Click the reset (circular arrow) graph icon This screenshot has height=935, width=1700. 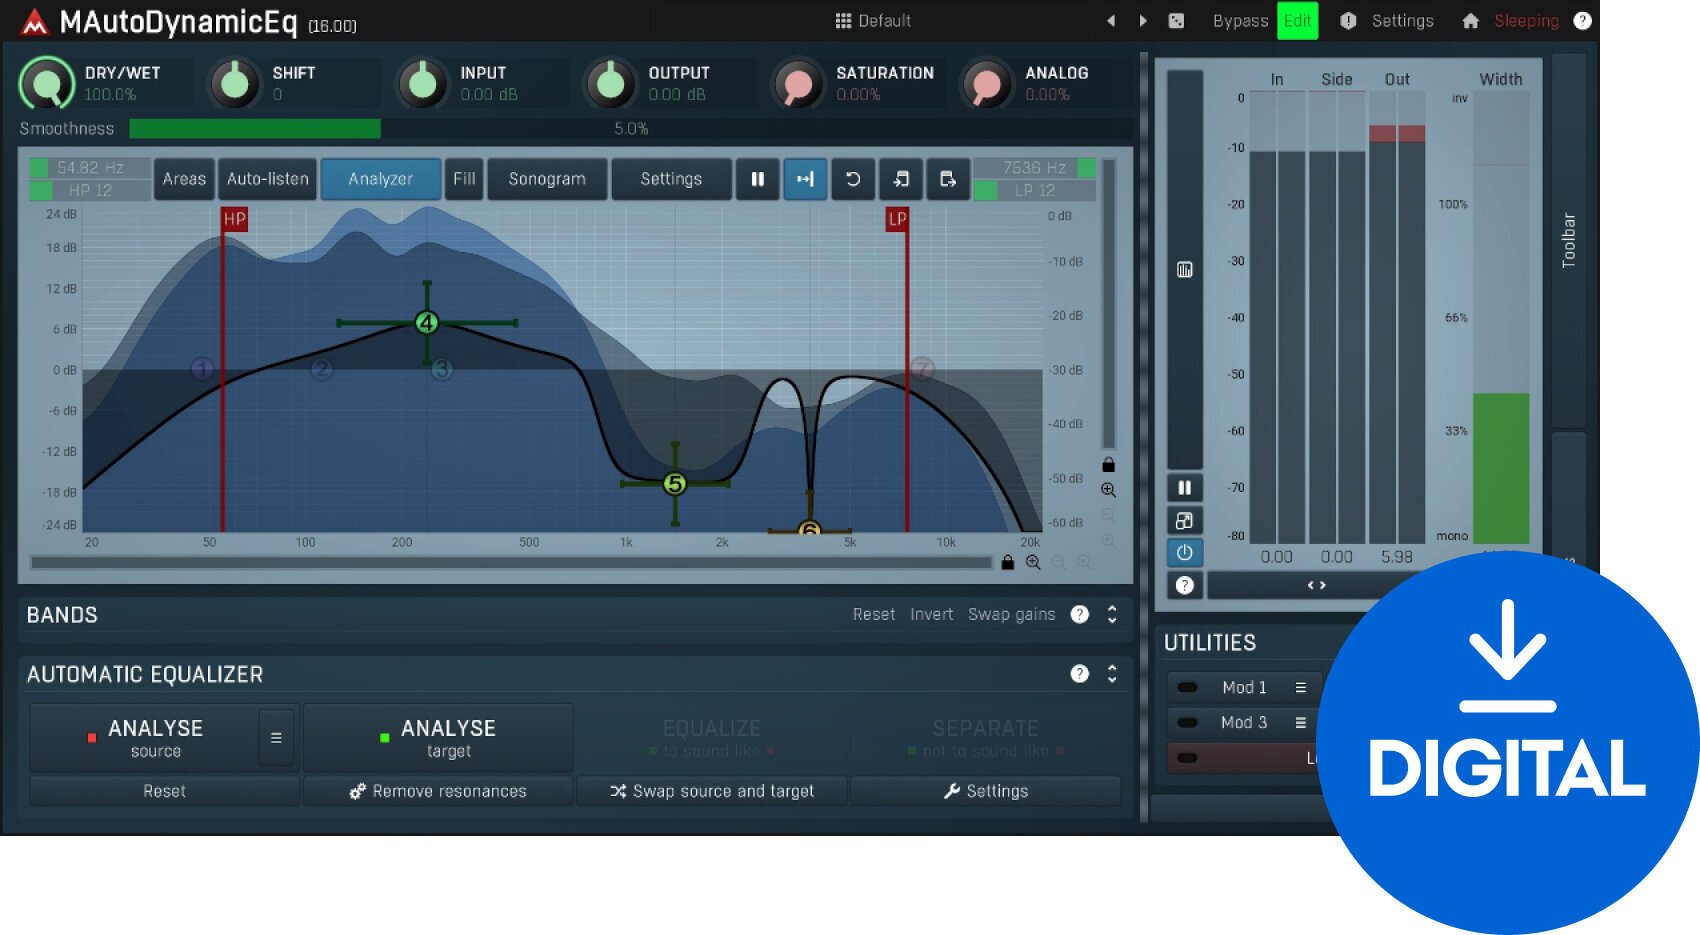tap(852, 179)
